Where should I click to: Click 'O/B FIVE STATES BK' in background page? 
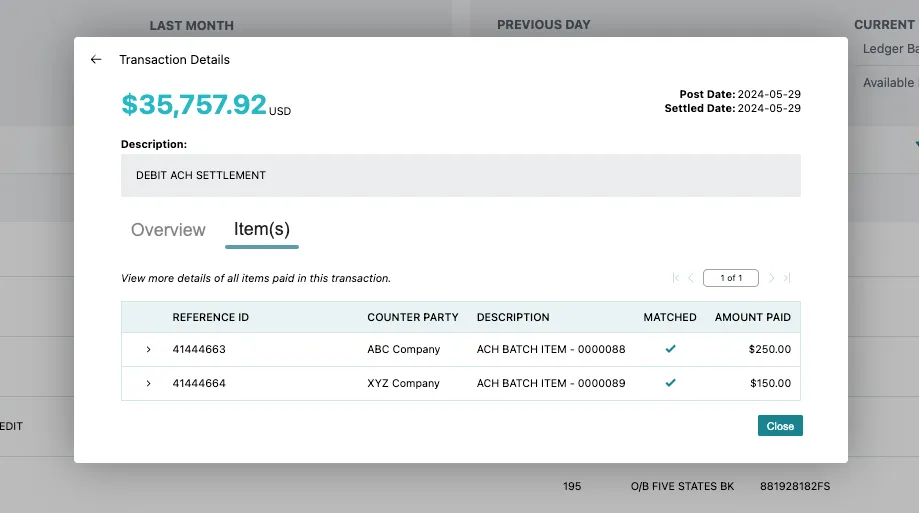pyautogui.click(x=682, y=486)
